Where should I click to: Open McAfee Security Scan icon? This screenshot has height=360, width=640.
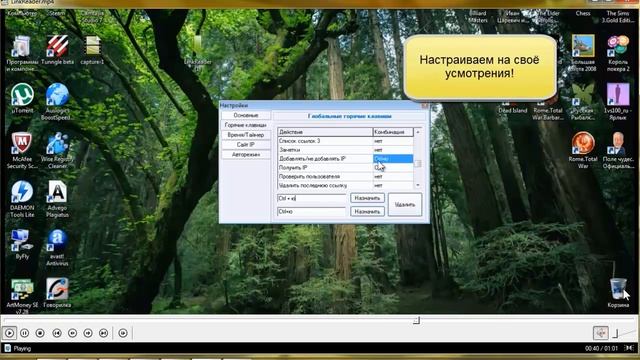tap(22, 150)
